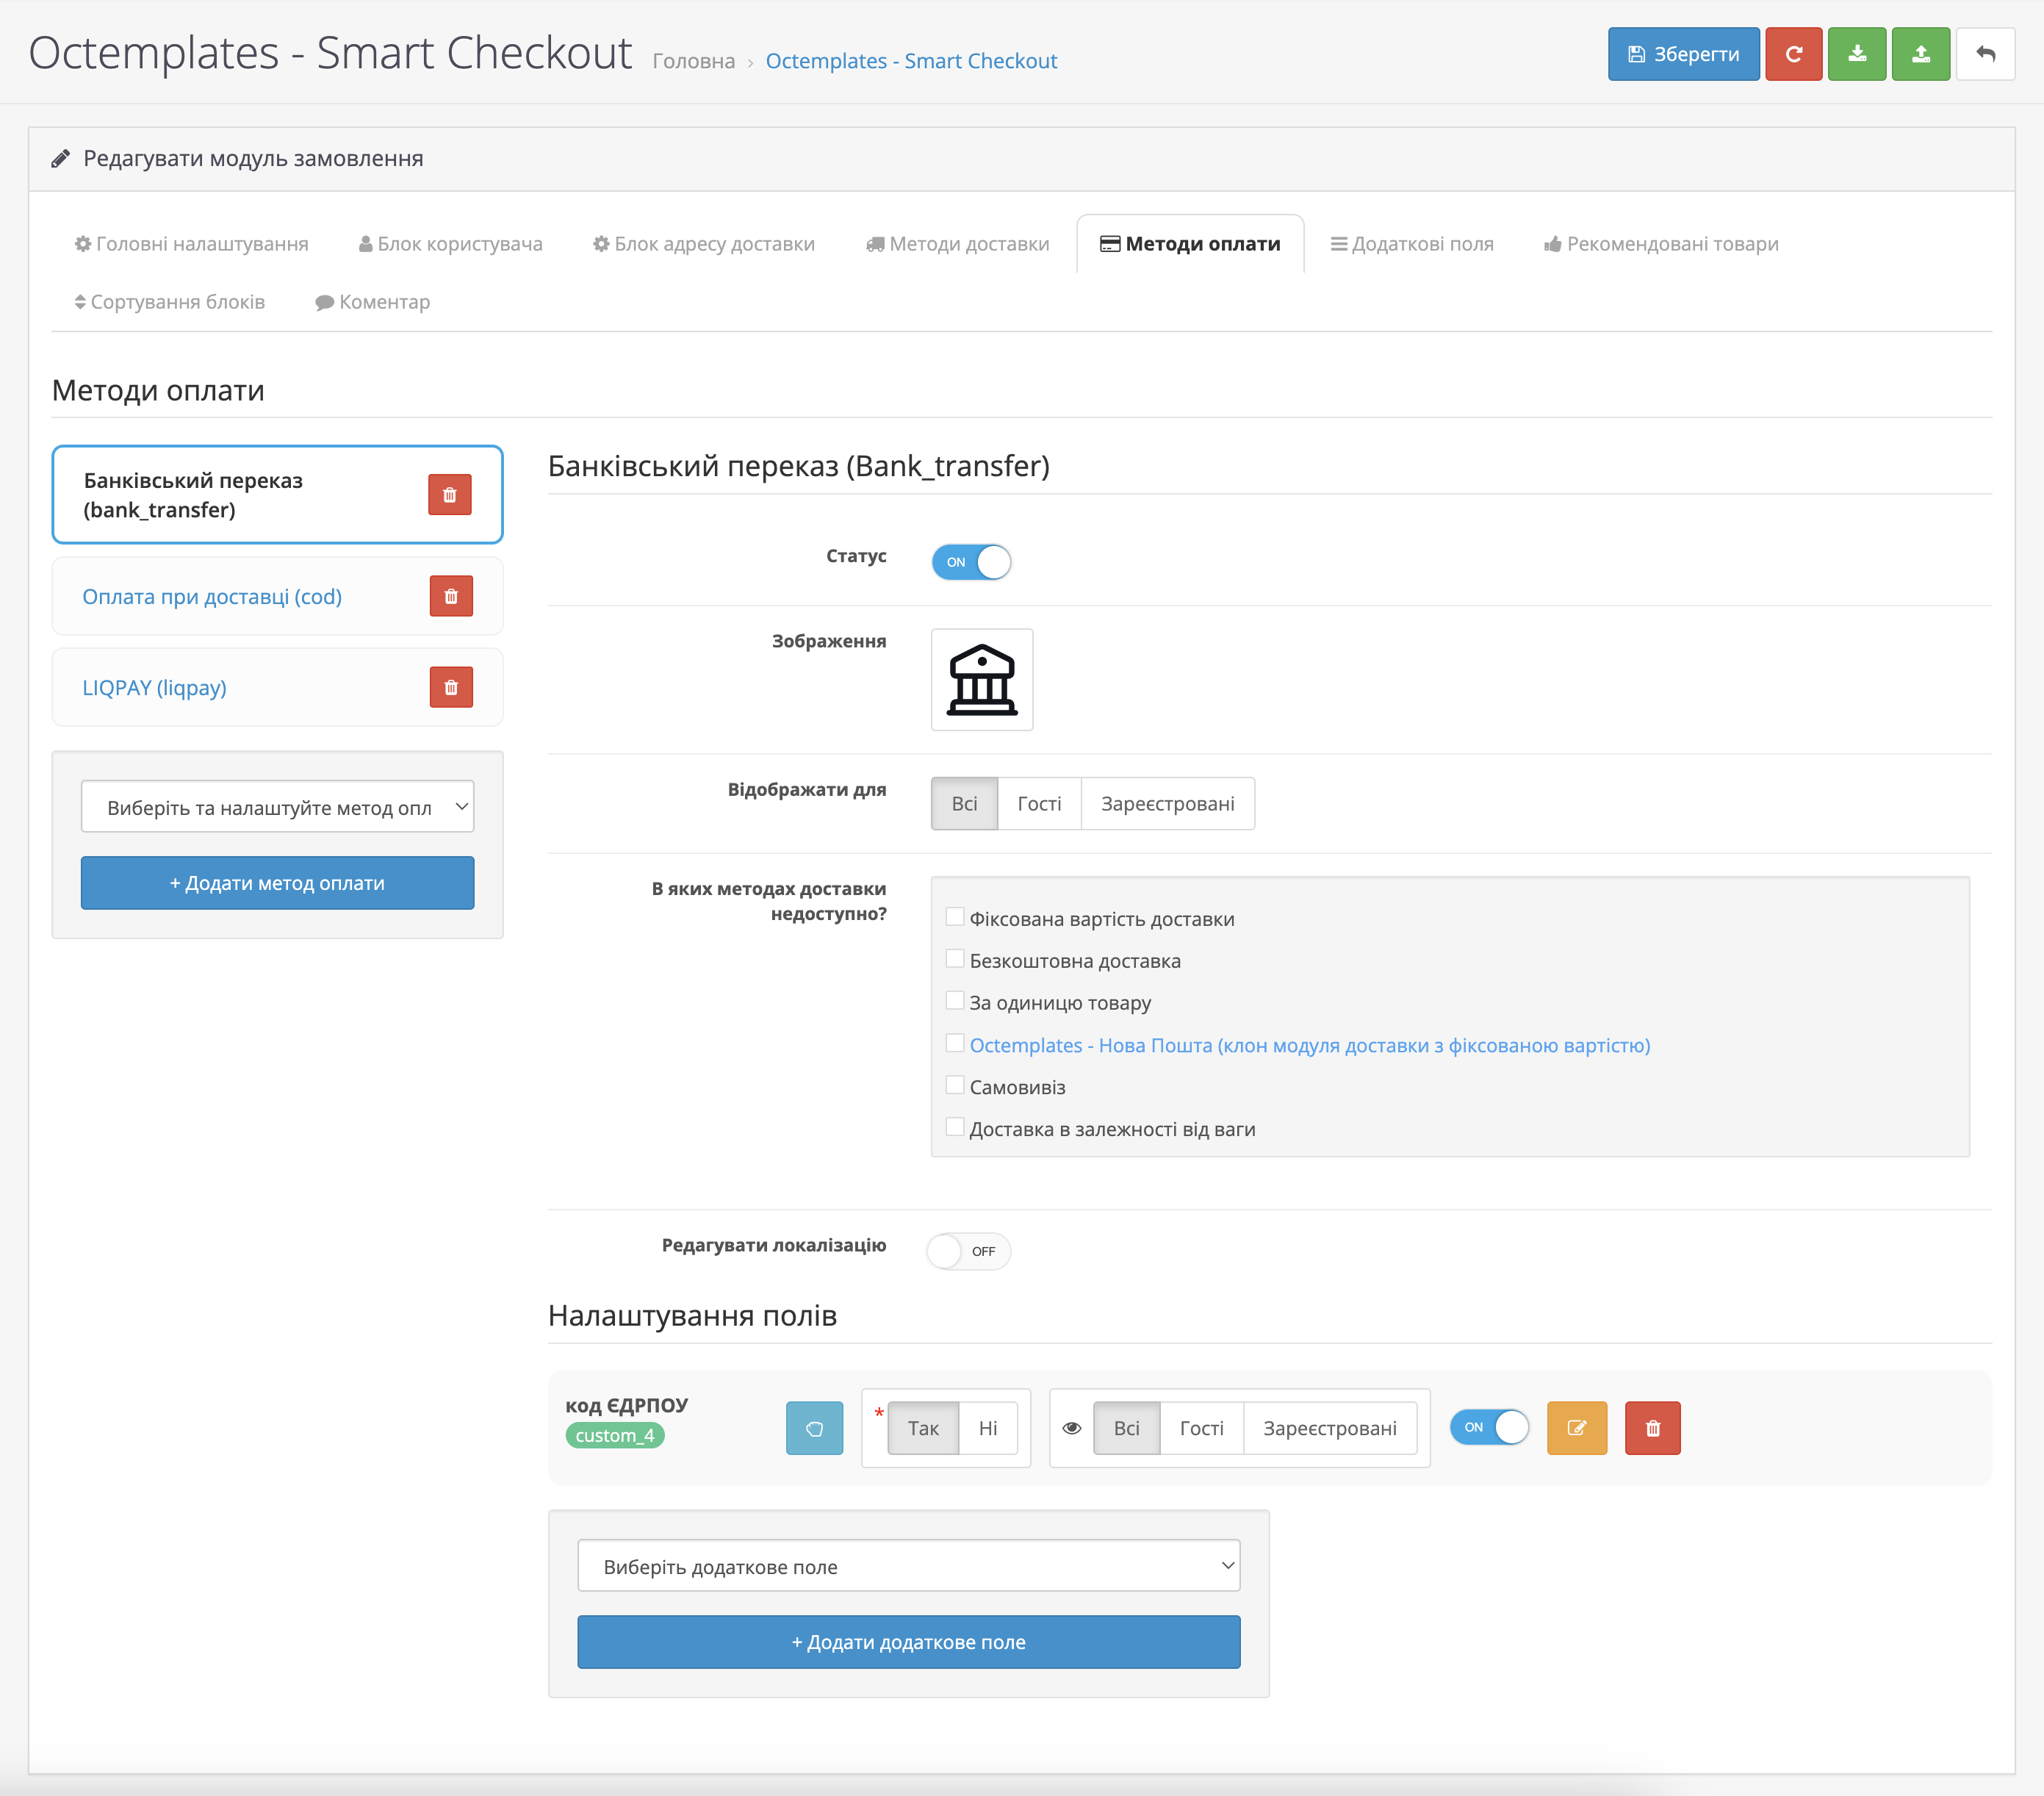Image resolution: width=2044 pixels, height=1796 pixels.
Task: Select Оплата при доставці (cod) method
Action: click(212, 597)
